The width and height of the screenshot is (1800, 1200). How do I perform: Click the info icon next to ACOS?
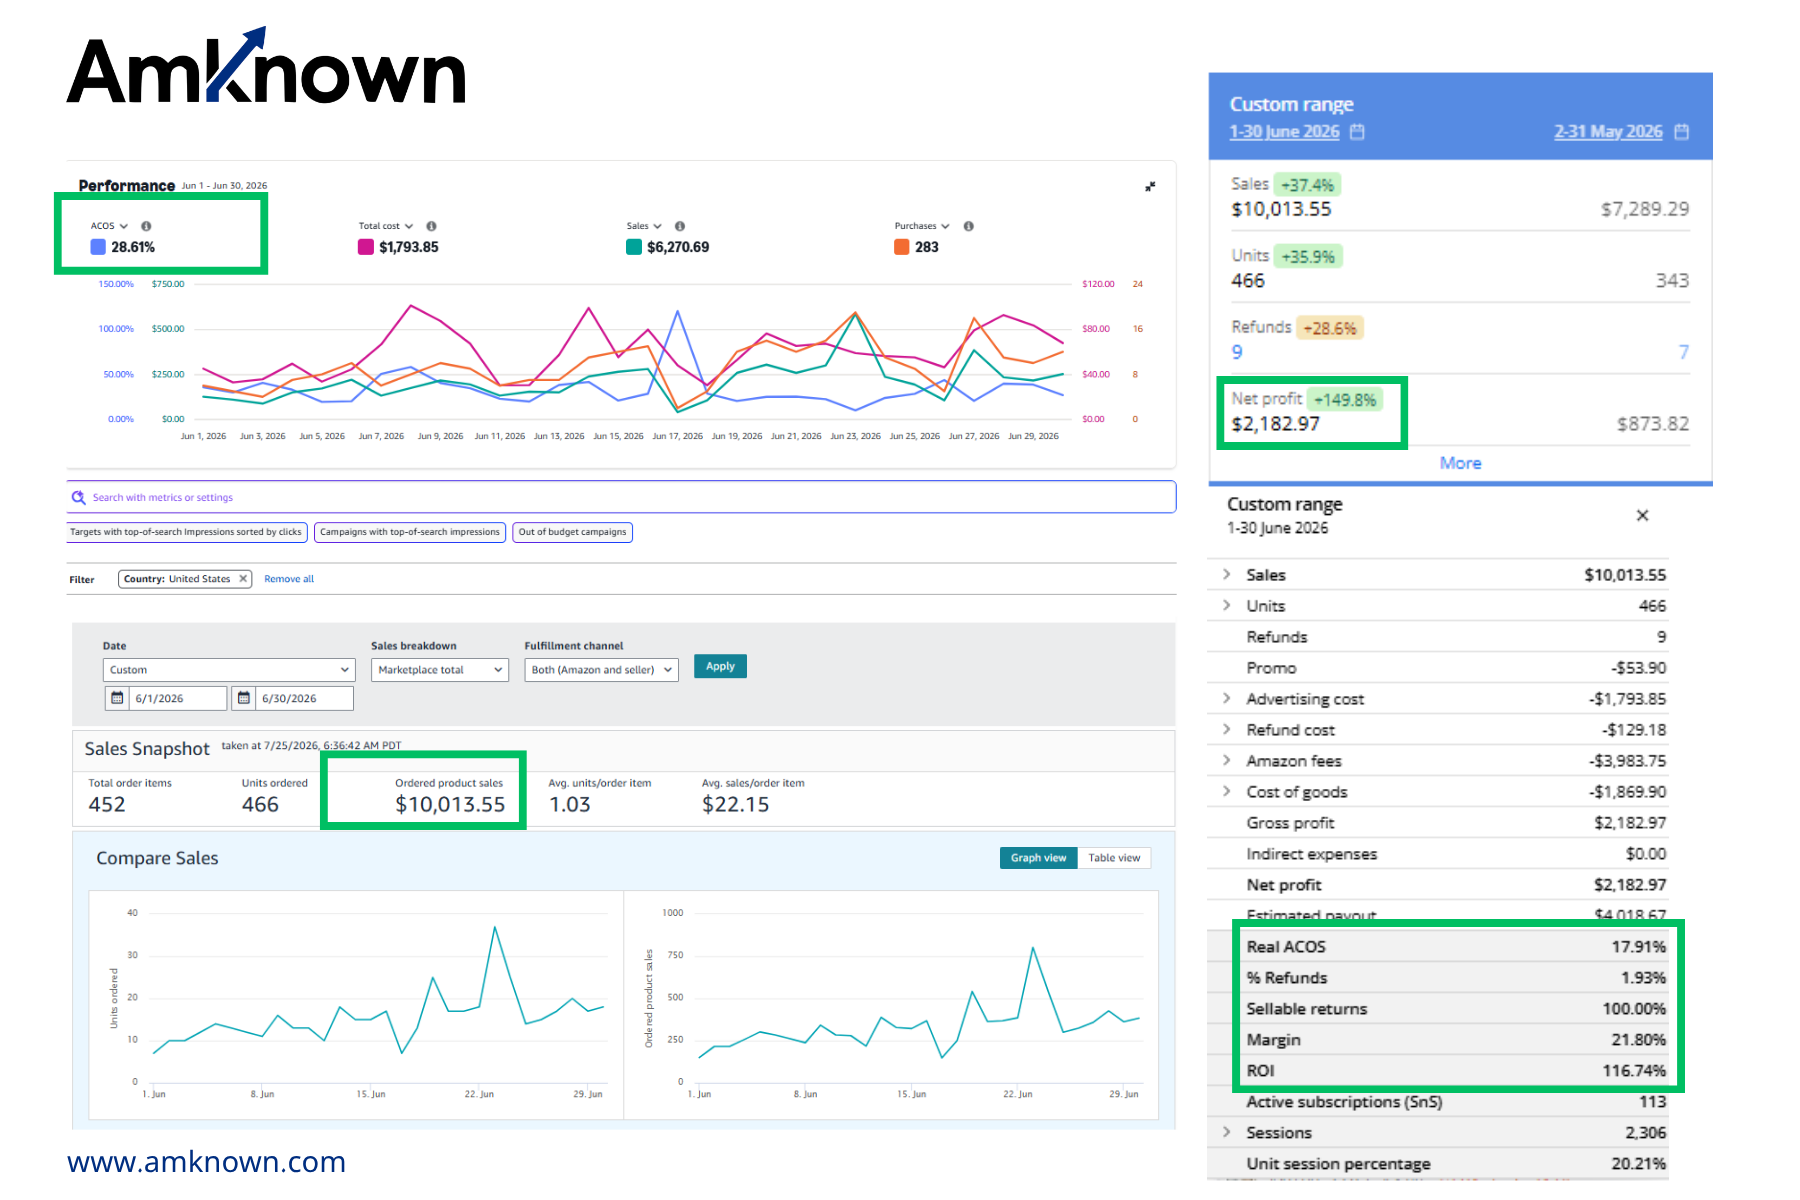point(146,226)
